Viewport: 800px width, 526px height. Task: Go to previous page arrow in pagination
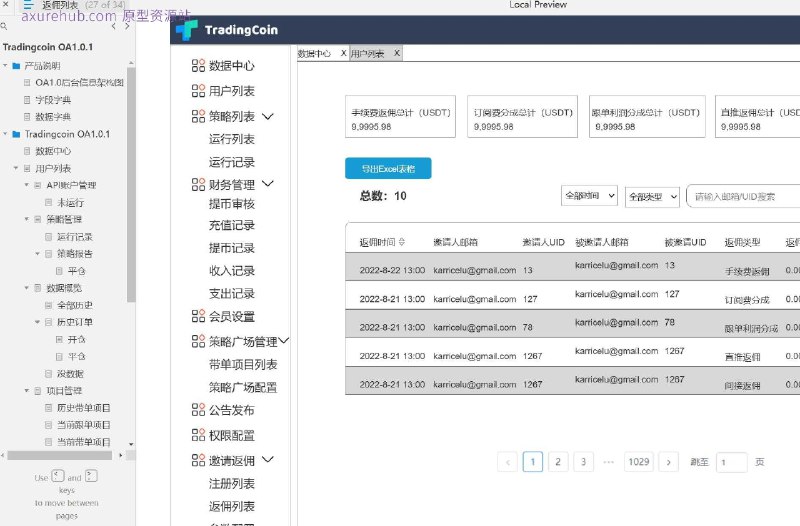[508, 462]
